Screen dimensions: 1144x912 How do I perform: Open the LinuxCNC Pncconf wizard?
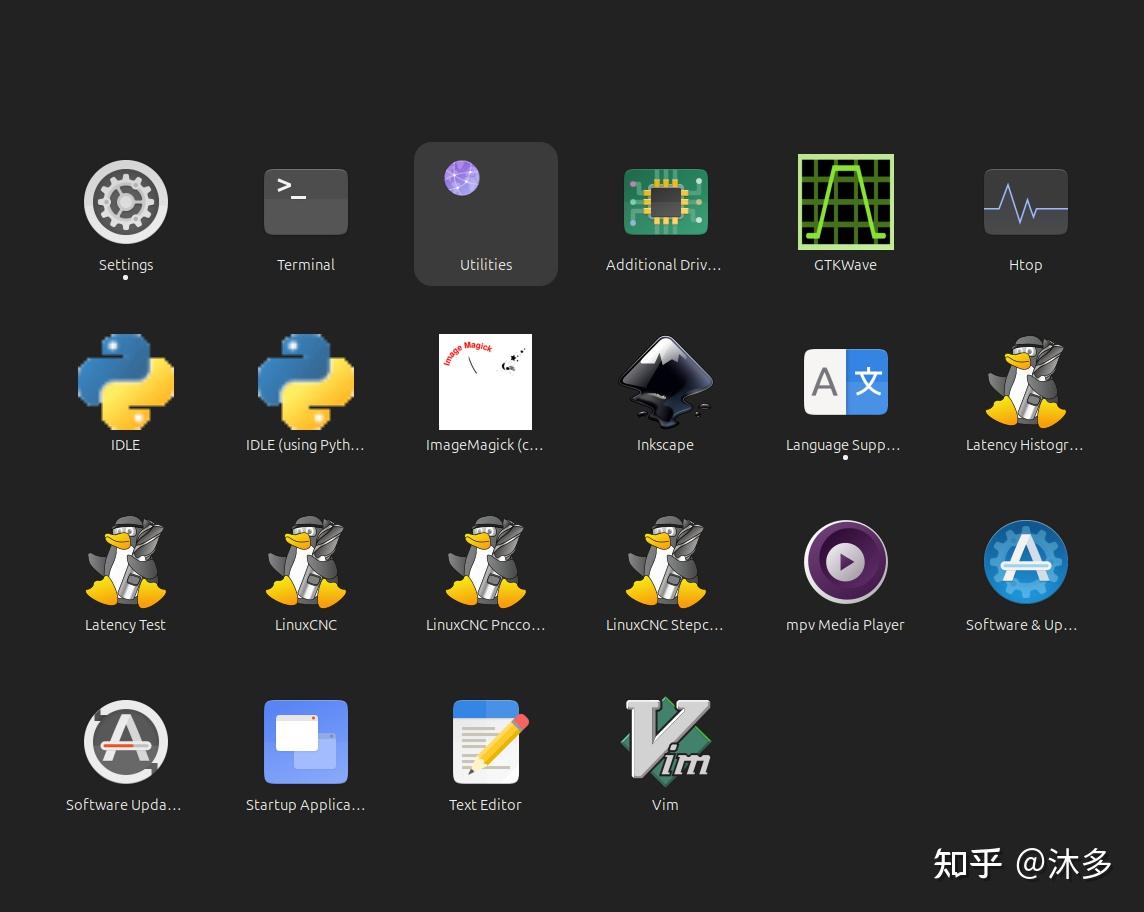[x=486, y=561]
